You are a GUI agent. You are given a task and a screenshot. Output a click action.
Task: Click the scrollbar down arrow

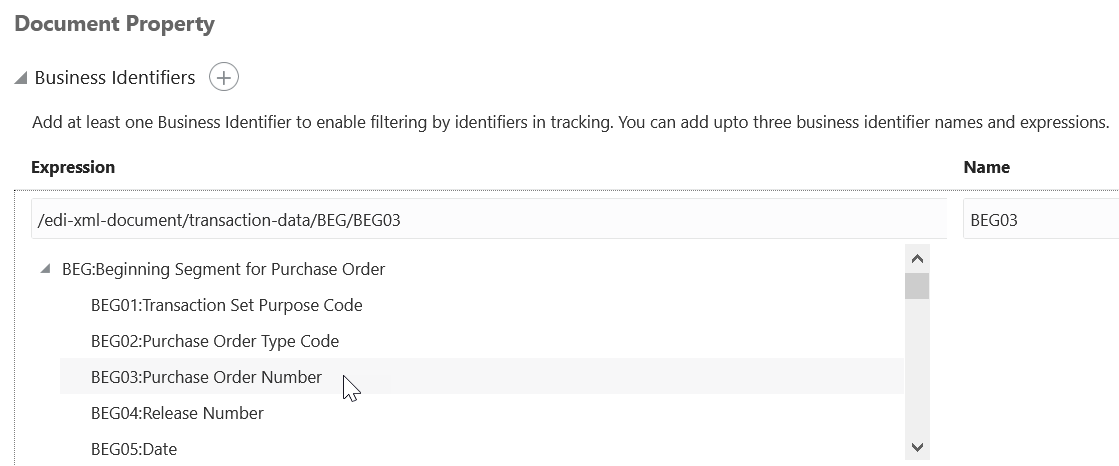pos(917,447)
